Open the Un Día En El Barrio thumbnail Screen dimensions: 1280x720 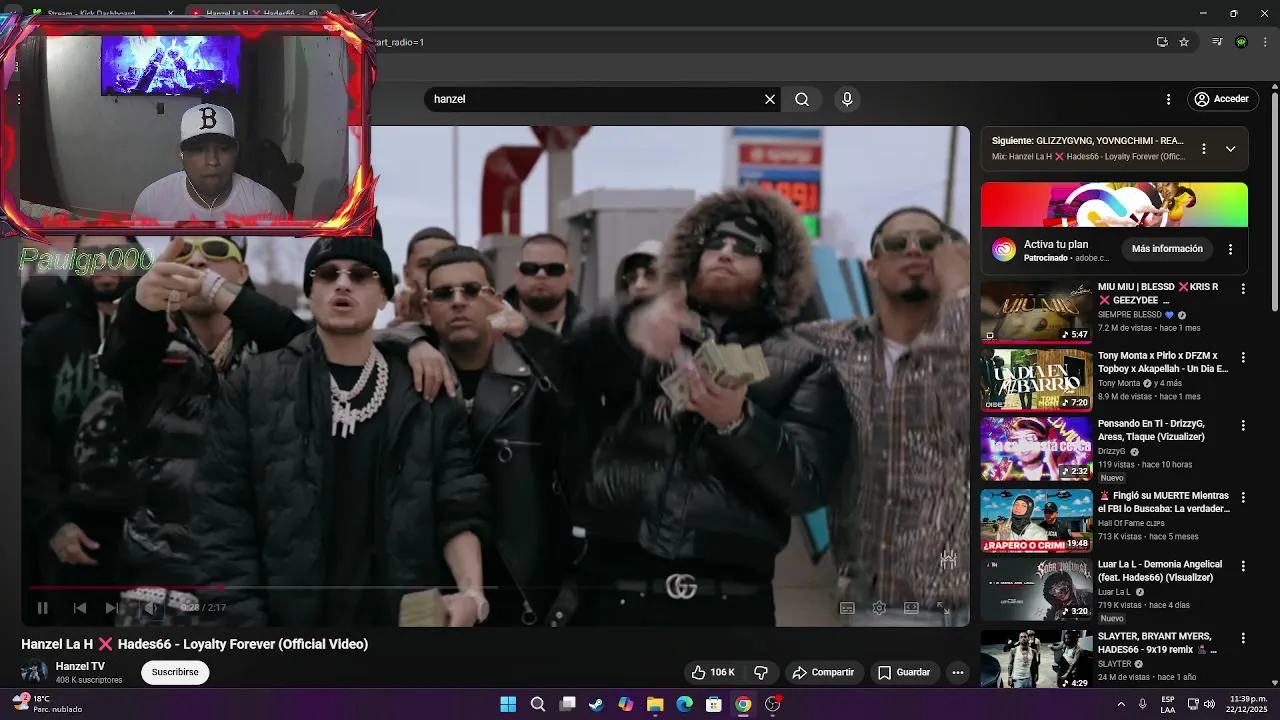(1036, 379)
